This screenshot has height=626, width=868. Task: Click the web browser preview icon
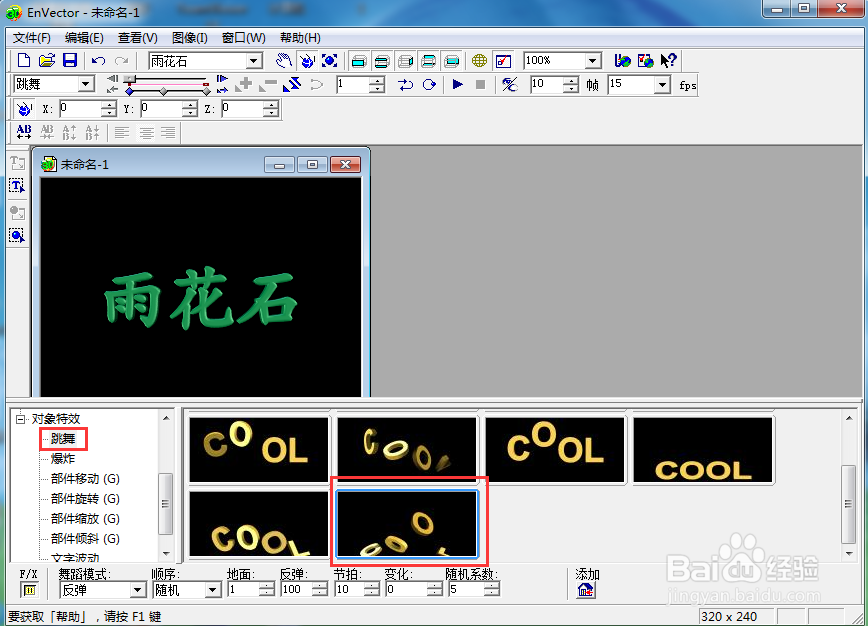point(645,60)
